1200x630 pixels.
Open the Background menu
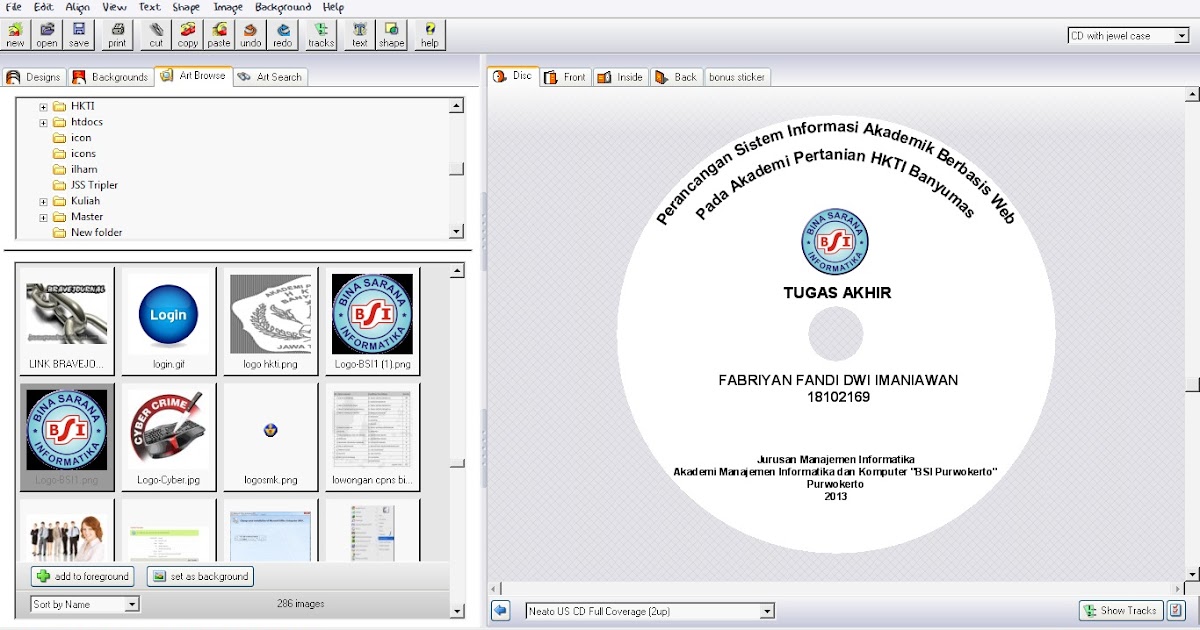coord(283,7)
